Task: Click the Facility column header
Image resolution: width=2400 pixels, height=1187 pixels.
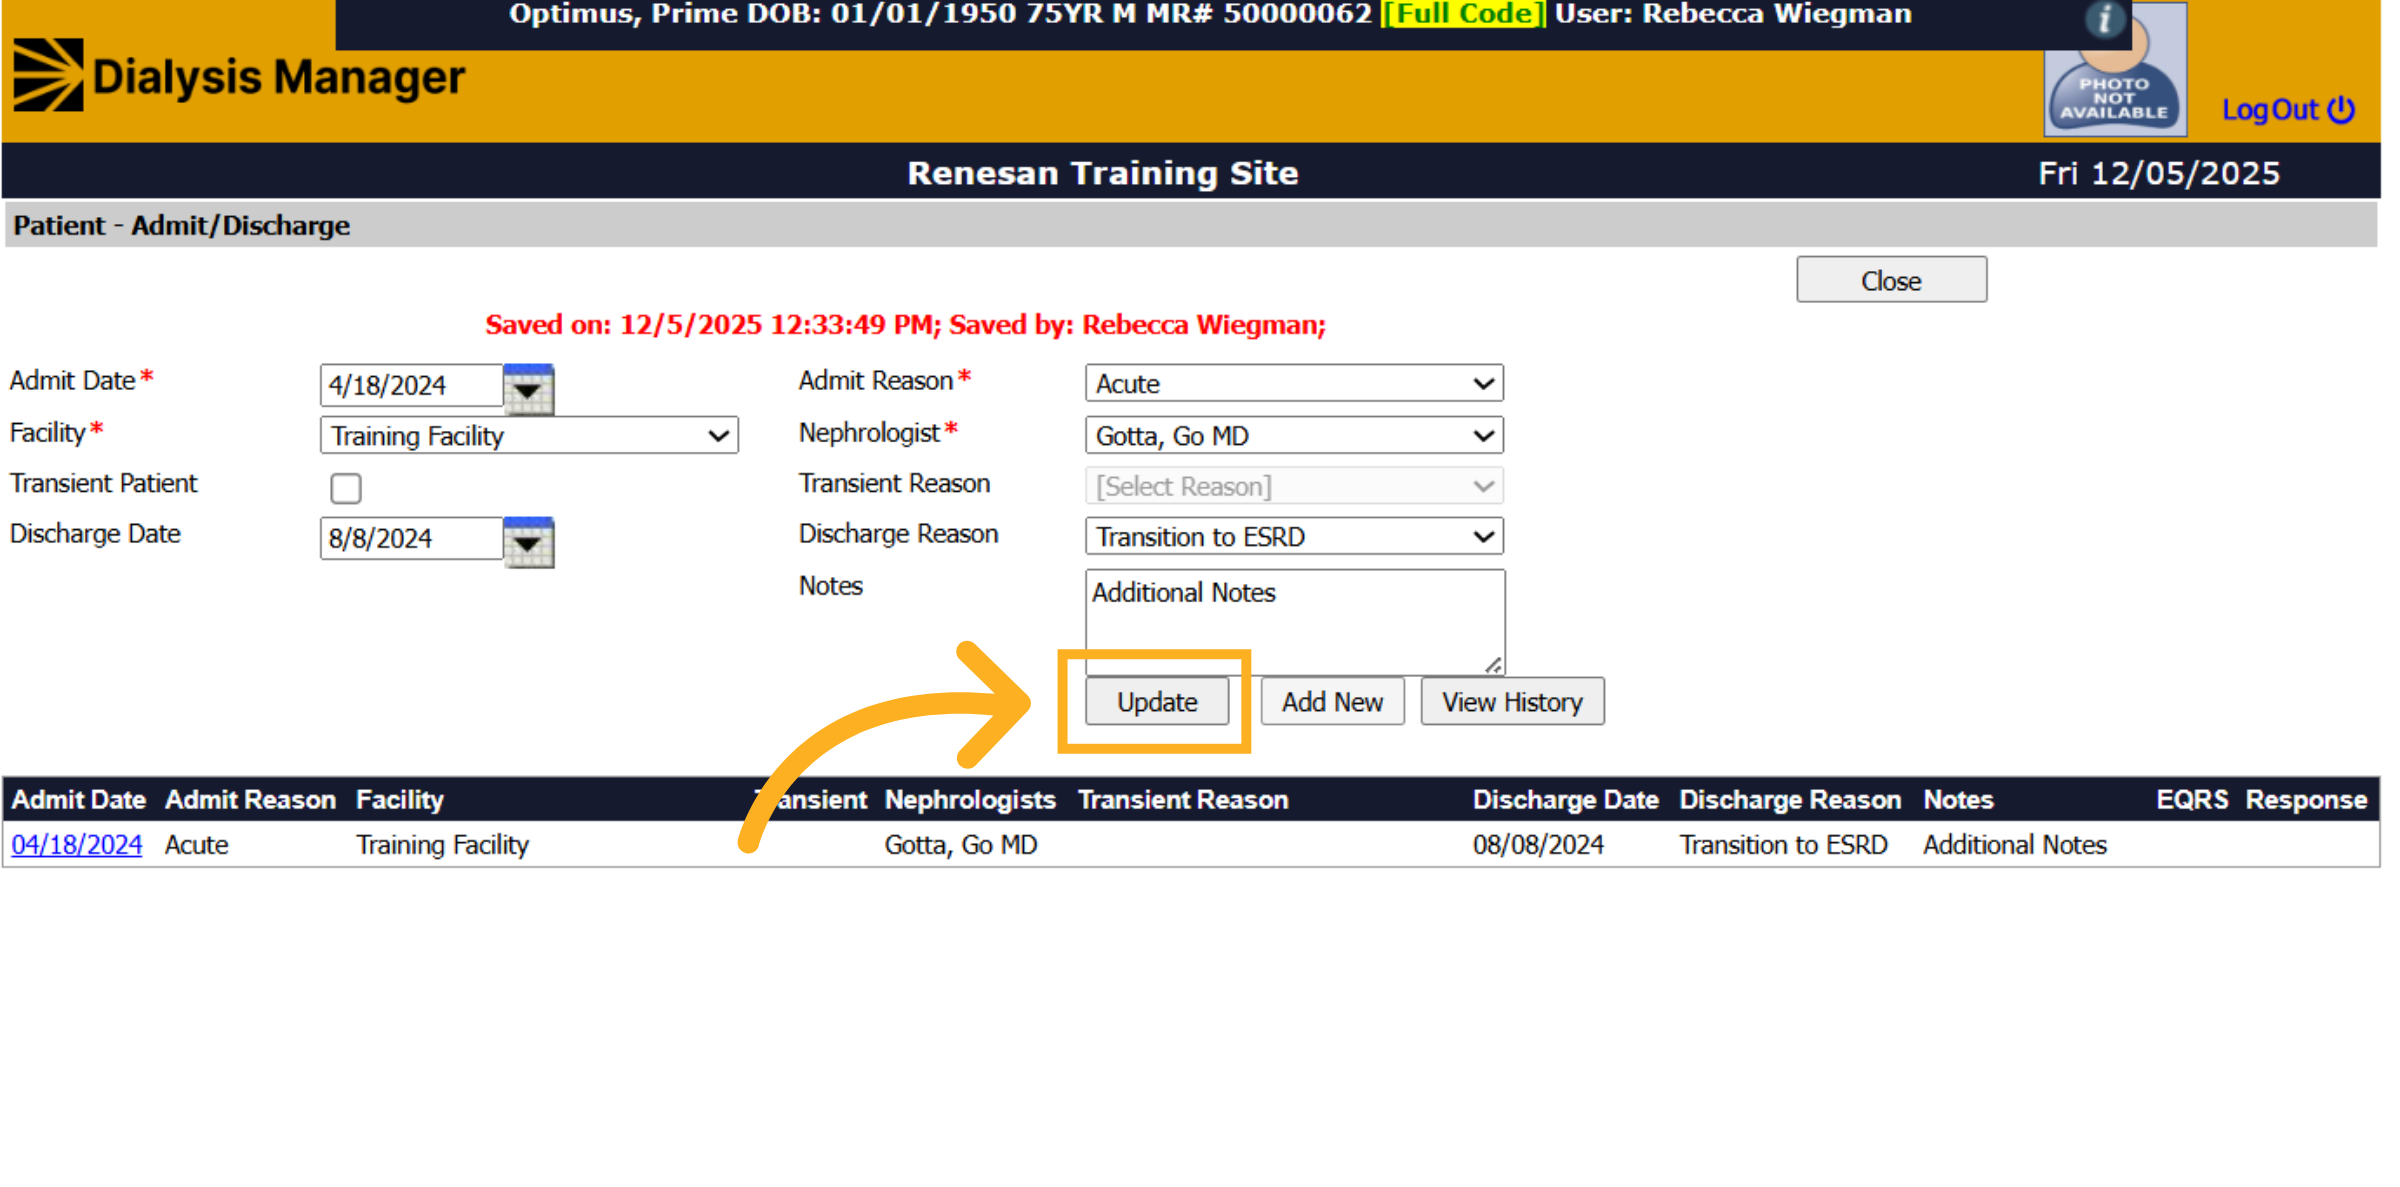Action: 400,799
